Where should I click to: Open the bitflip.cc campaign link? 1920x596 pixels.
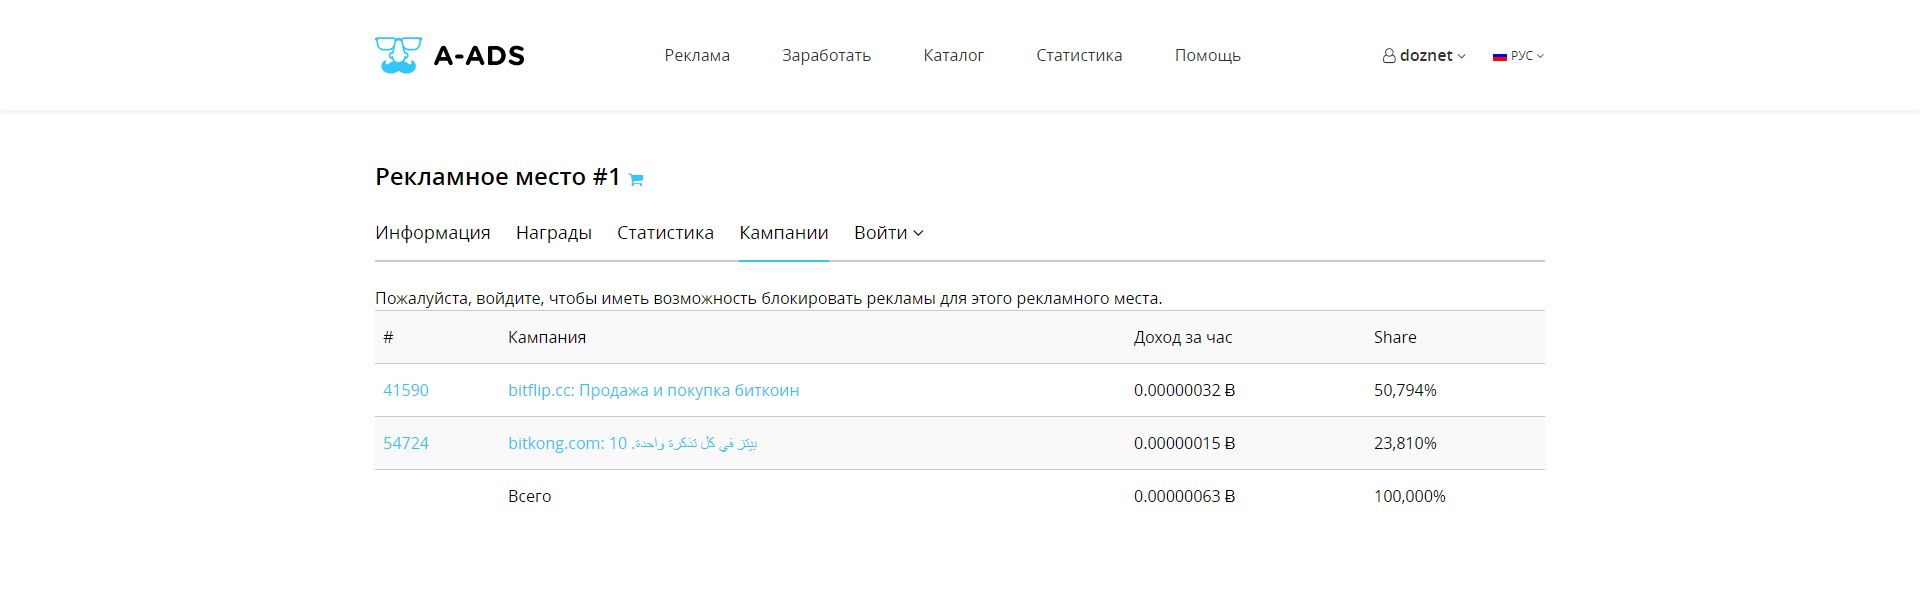[654, 390]
